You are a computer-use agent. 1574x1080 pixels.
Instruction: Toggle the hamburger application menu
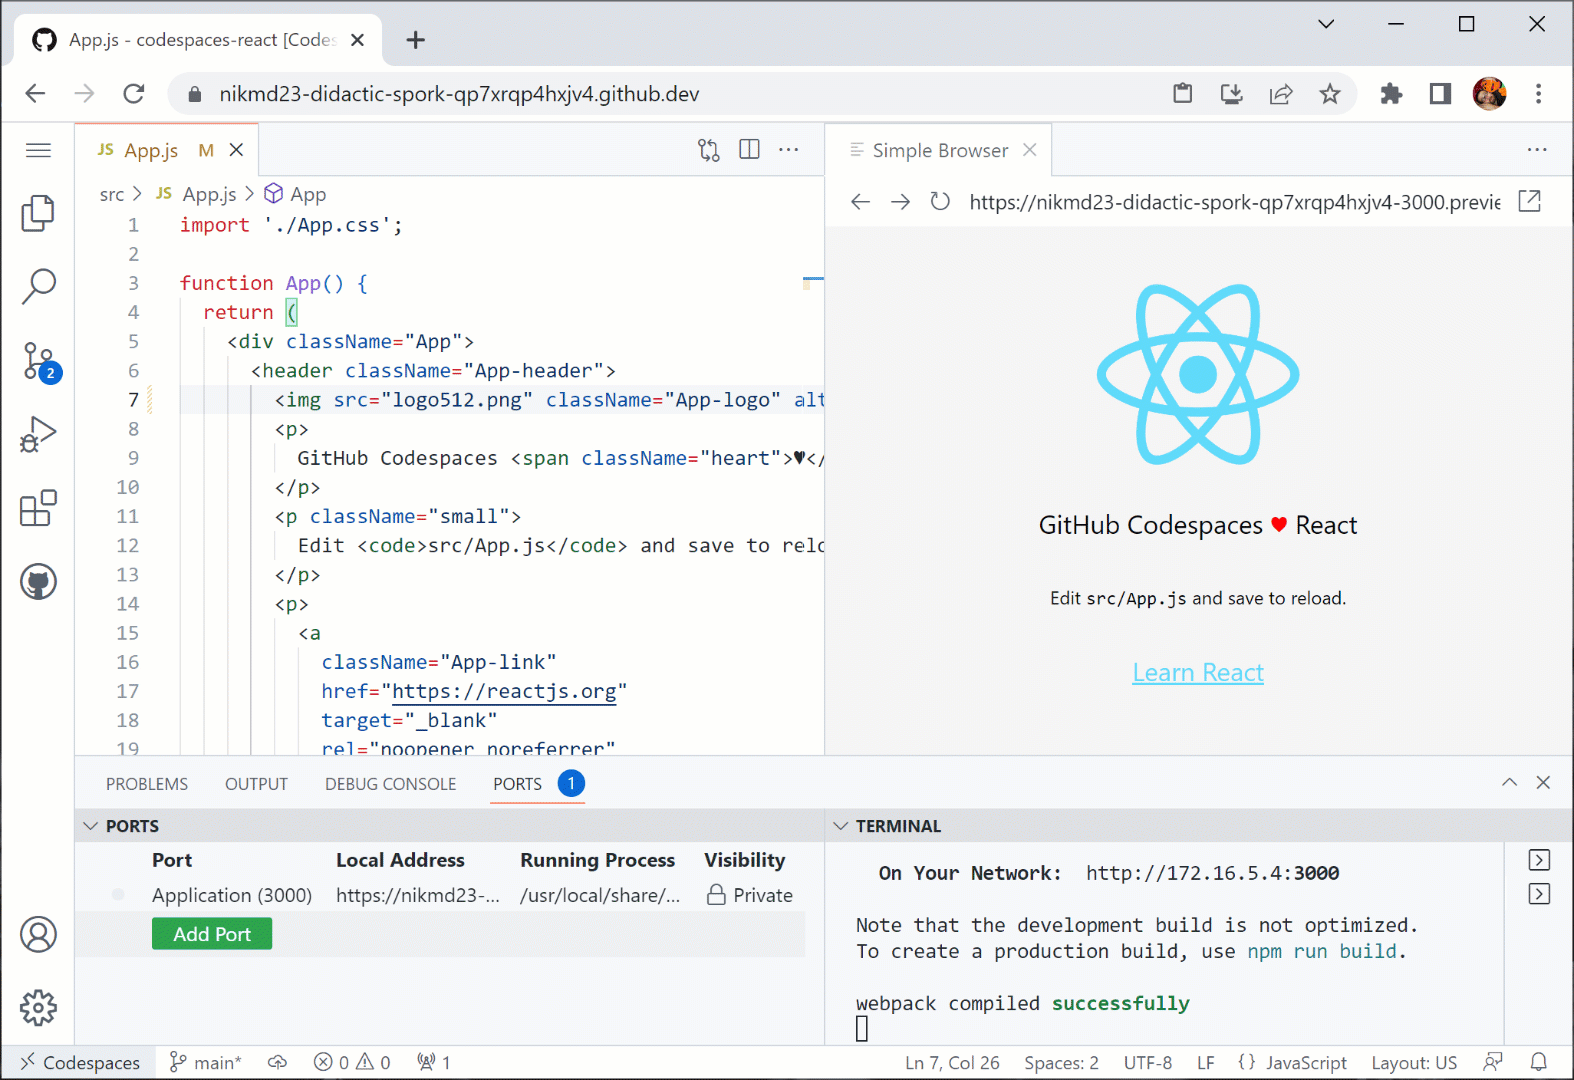pos(38,150)
